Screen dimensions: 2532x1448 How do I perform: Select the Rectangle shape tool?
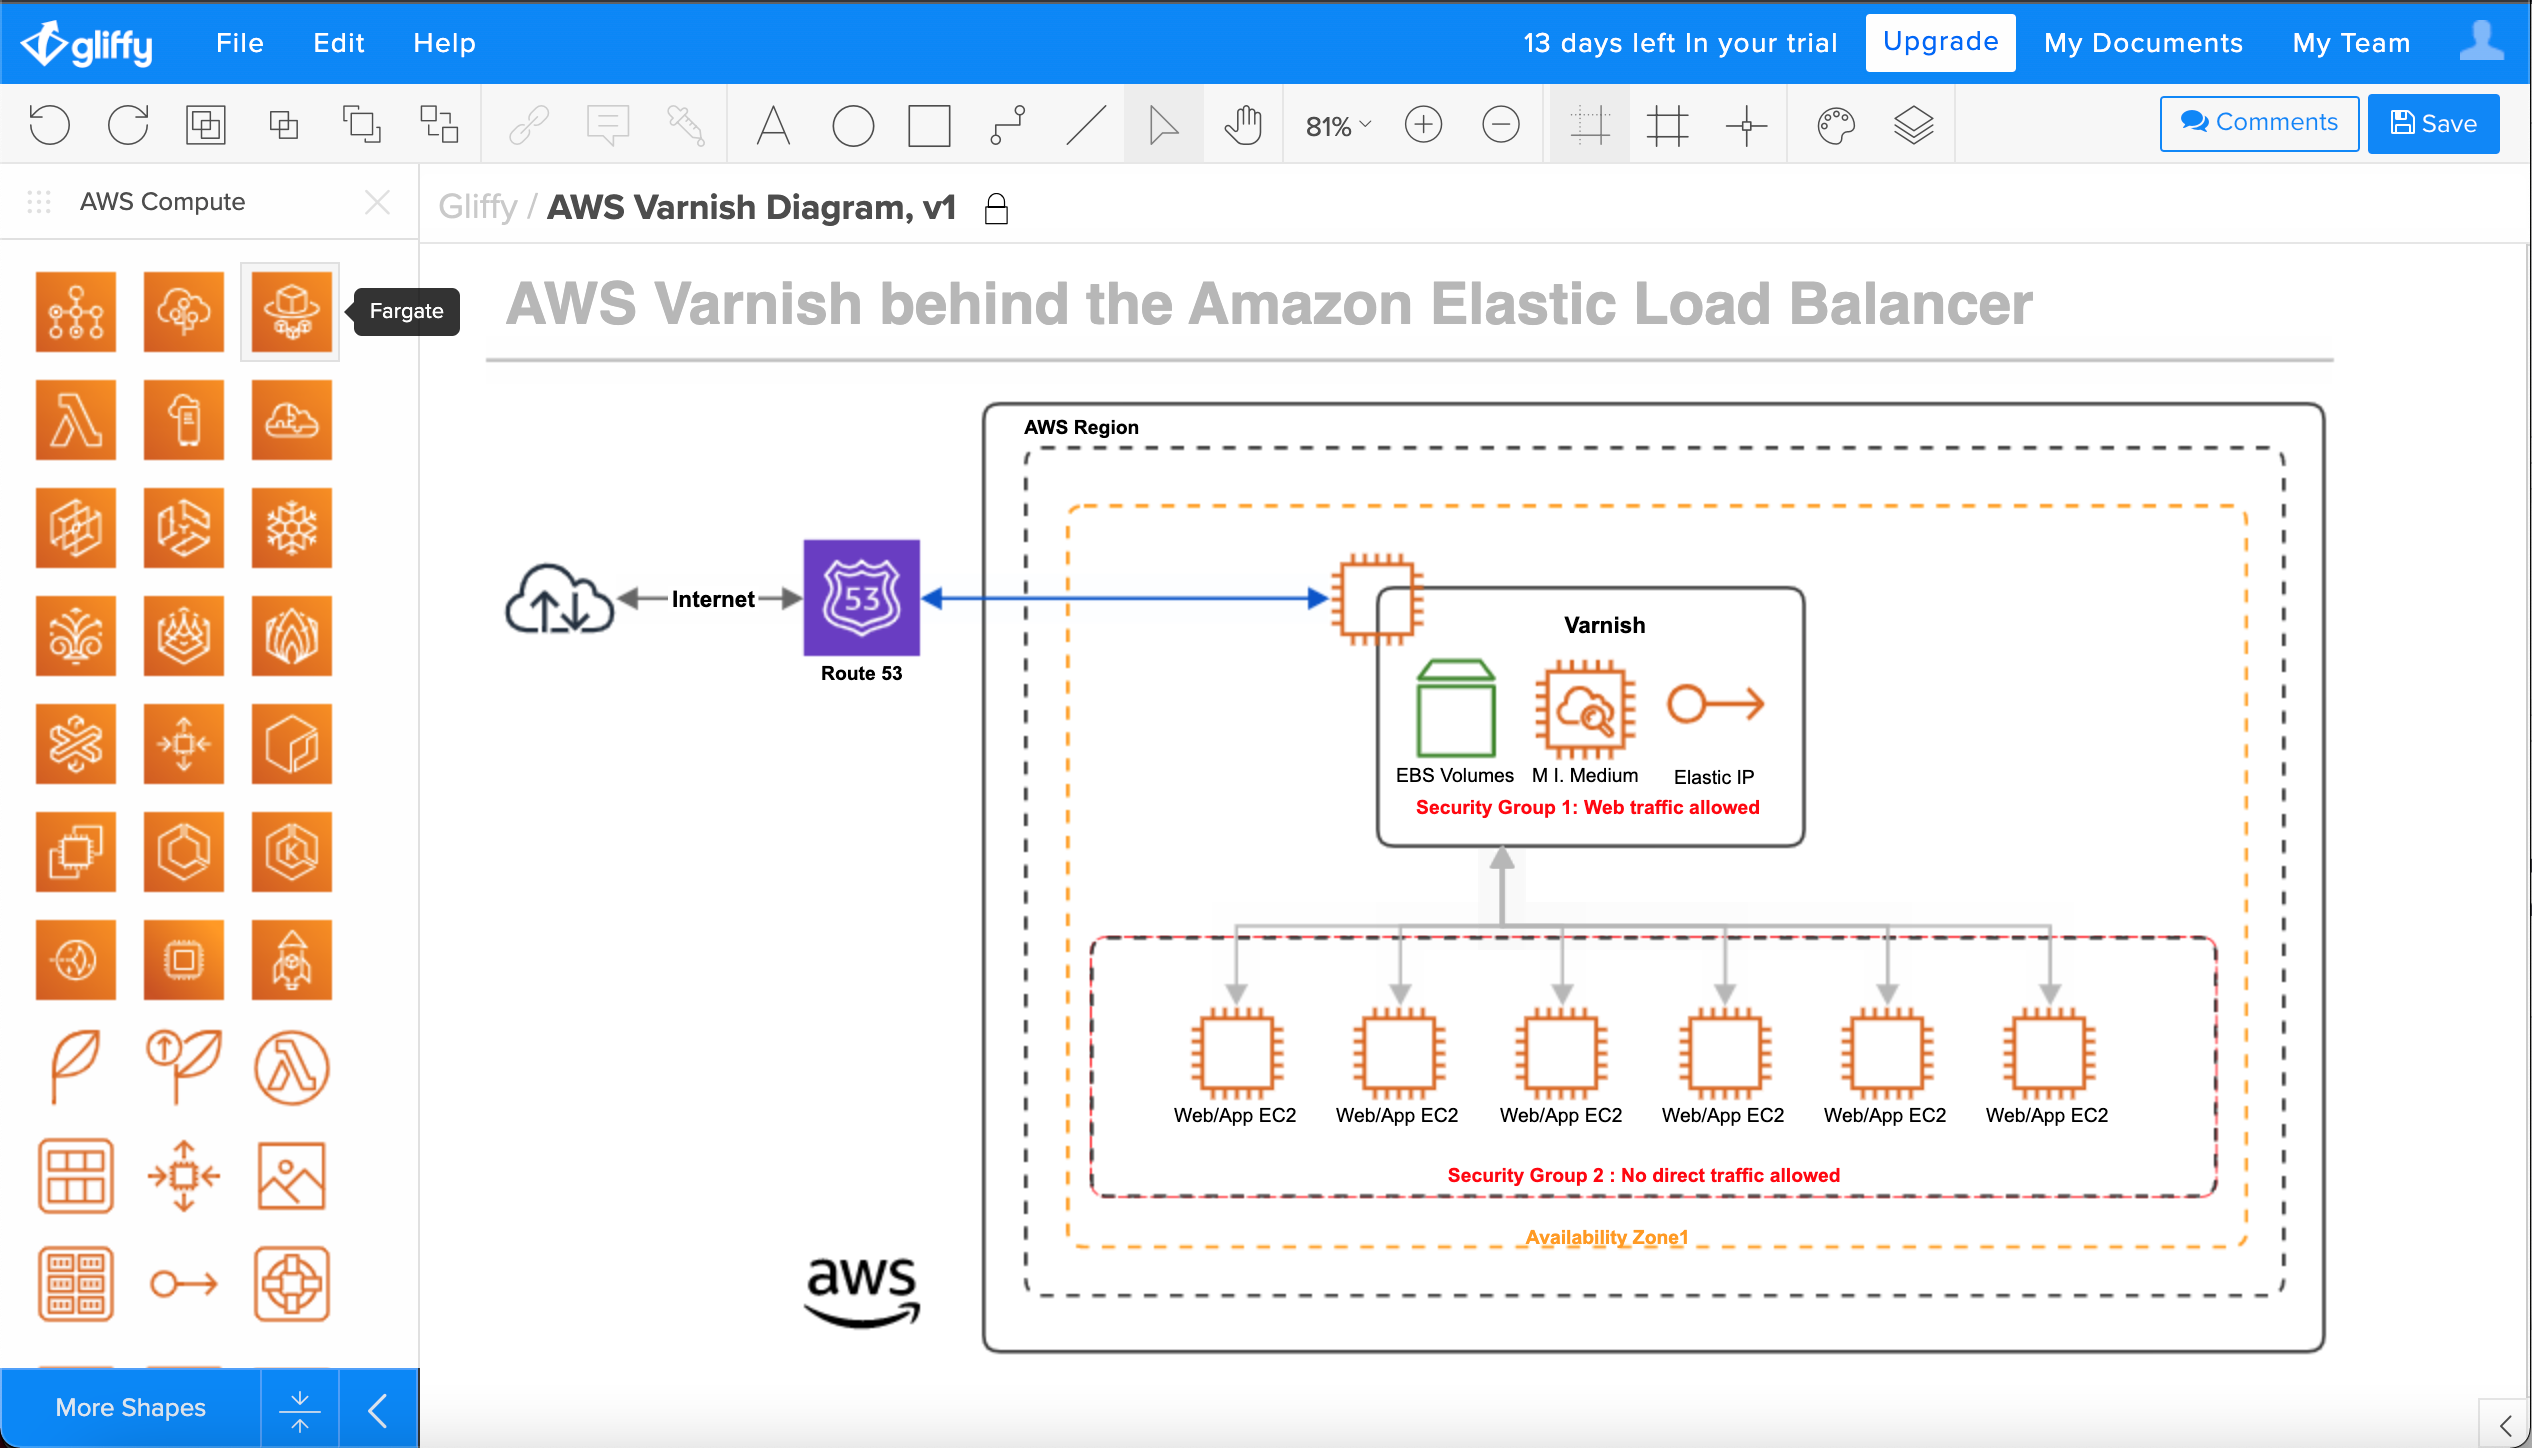coord(929,125)
